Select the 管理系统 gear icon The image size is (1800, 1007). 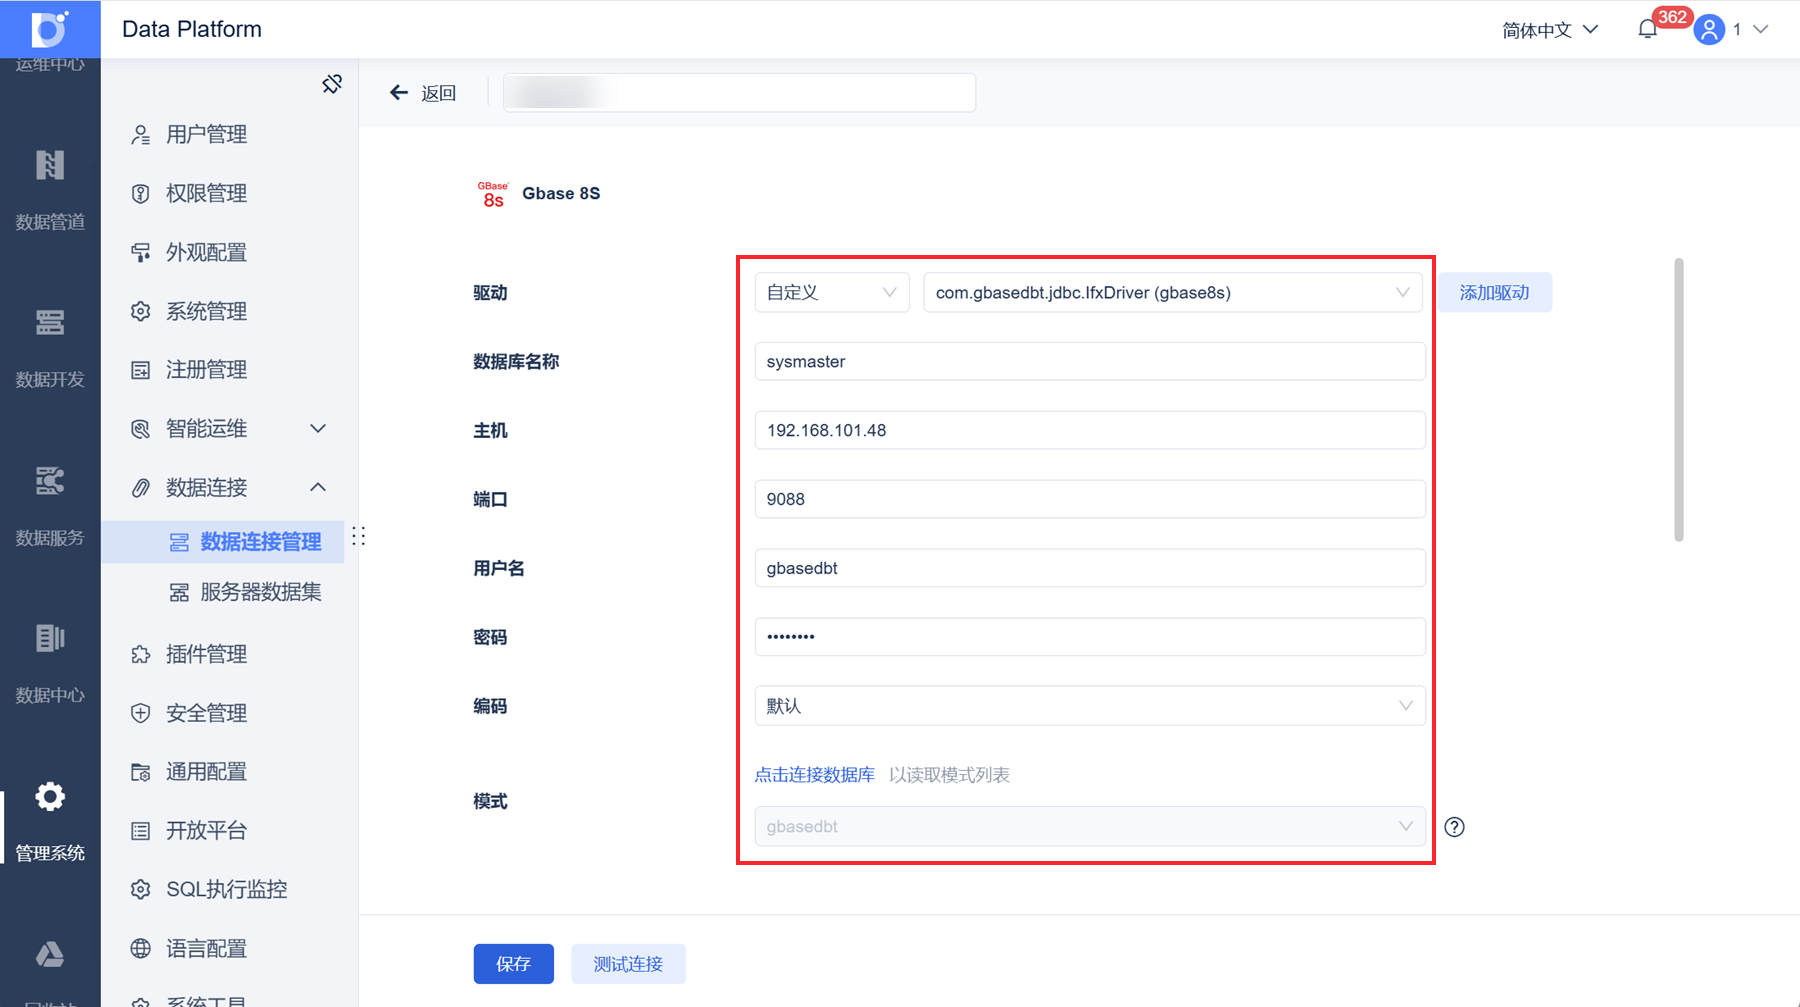50,797
